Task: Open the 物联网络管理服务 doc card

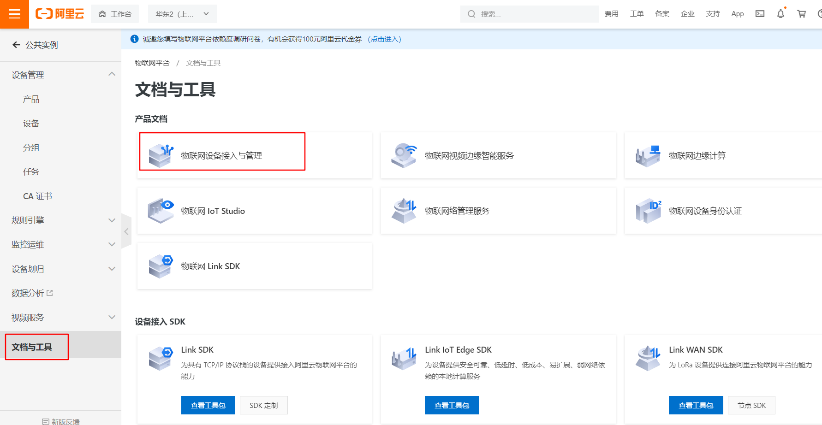Action: pos(499,211)
